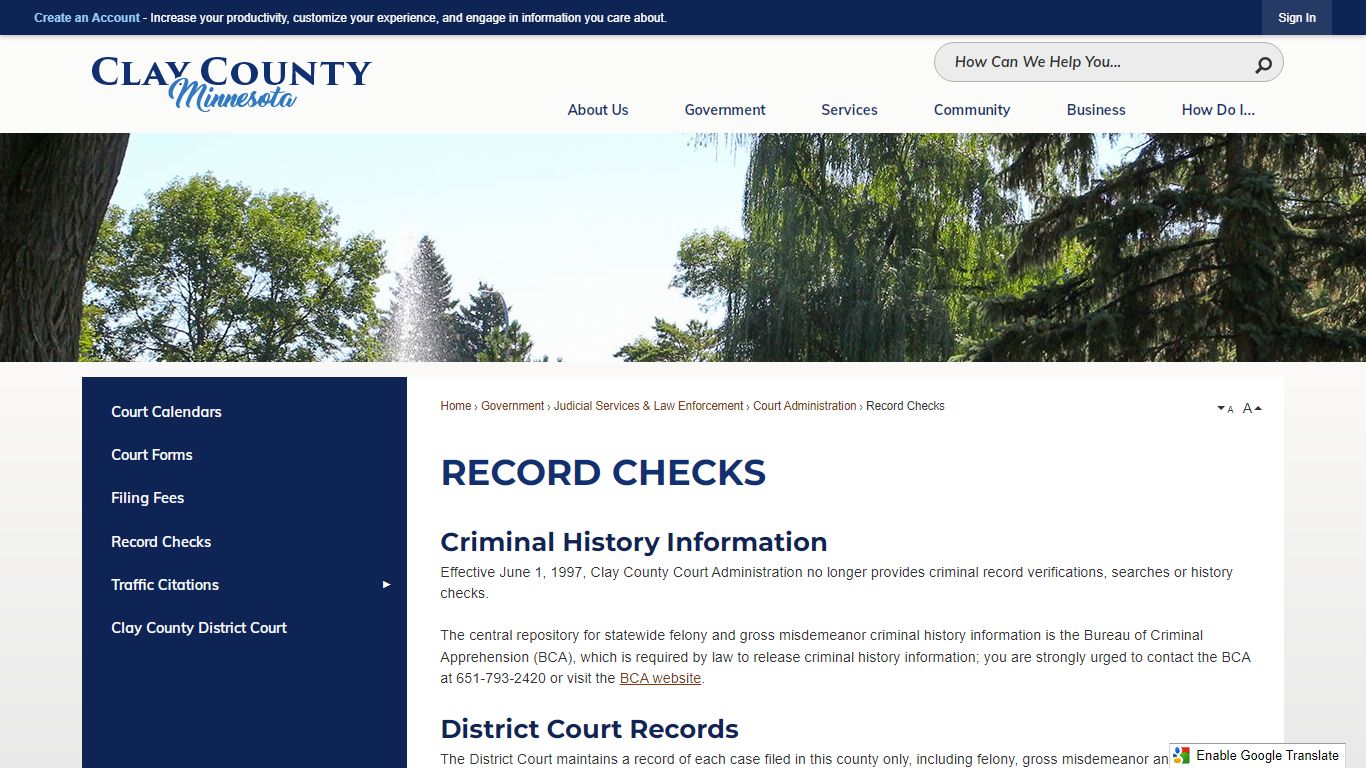Navigate to Court Administration breadcrumb

804,406
